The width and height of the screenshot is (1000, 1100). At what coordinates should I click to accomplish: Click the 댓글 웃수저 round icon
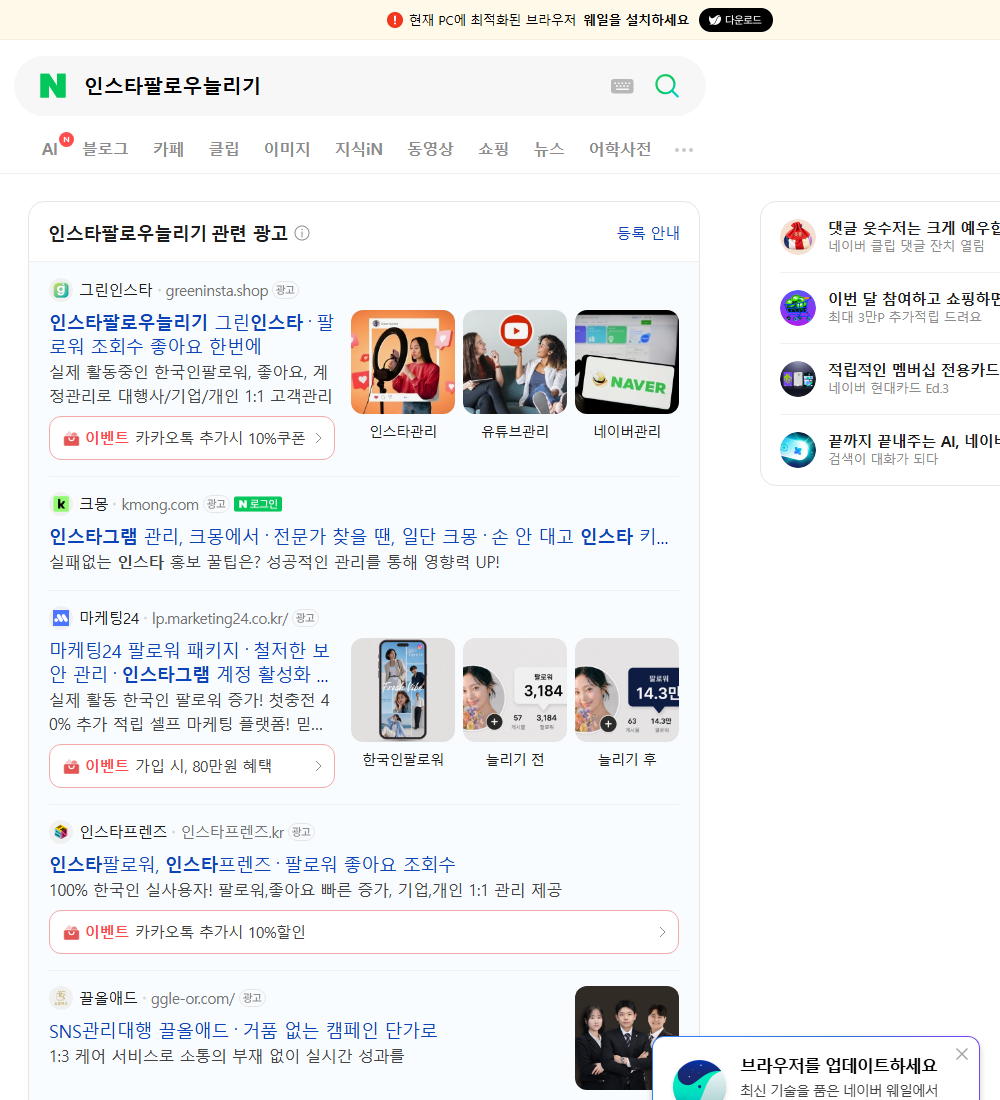(798, 236)
